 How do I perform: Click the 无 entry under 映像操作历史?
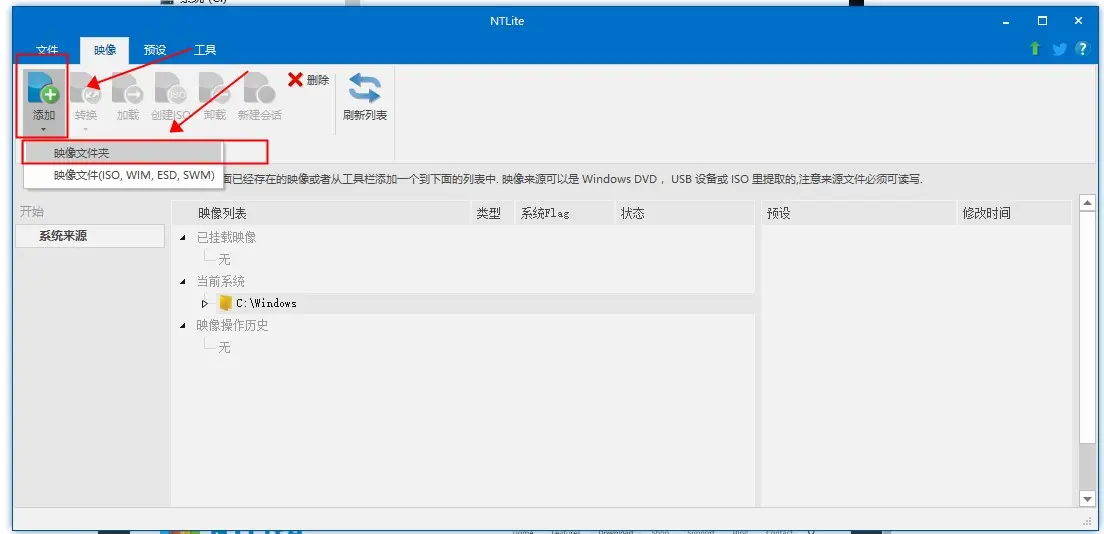(x=224, y=347)
